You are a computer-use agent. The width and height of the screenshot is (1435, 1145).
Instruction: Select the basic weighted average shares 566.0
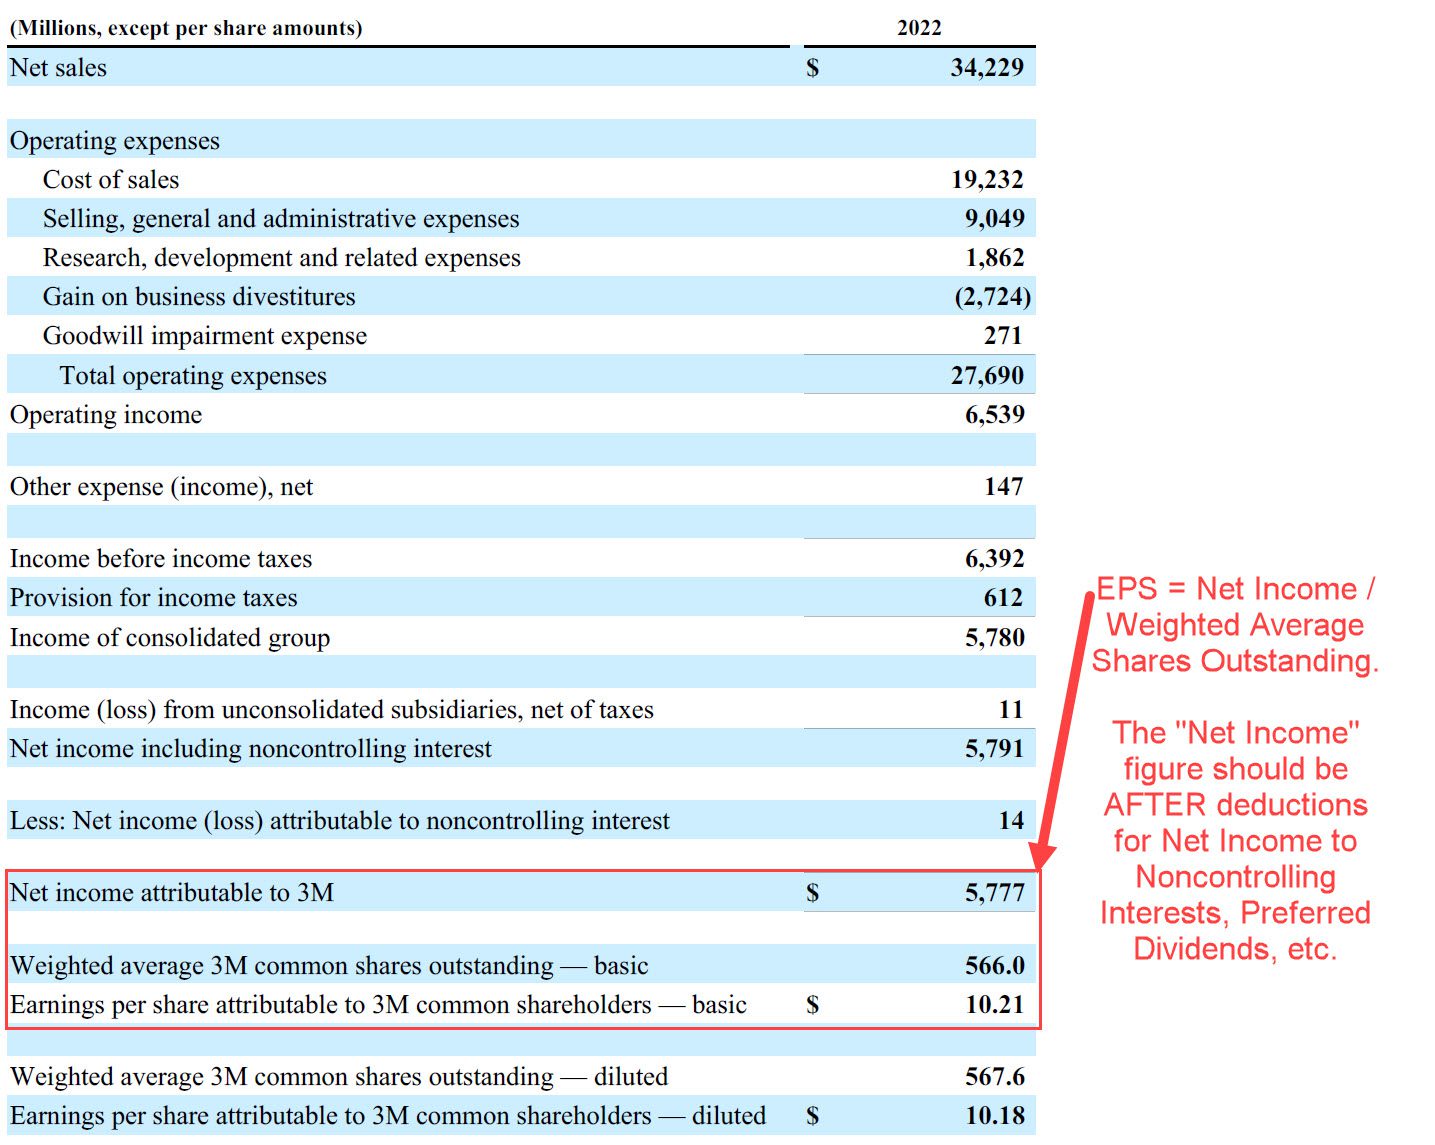tap(992, 966)
